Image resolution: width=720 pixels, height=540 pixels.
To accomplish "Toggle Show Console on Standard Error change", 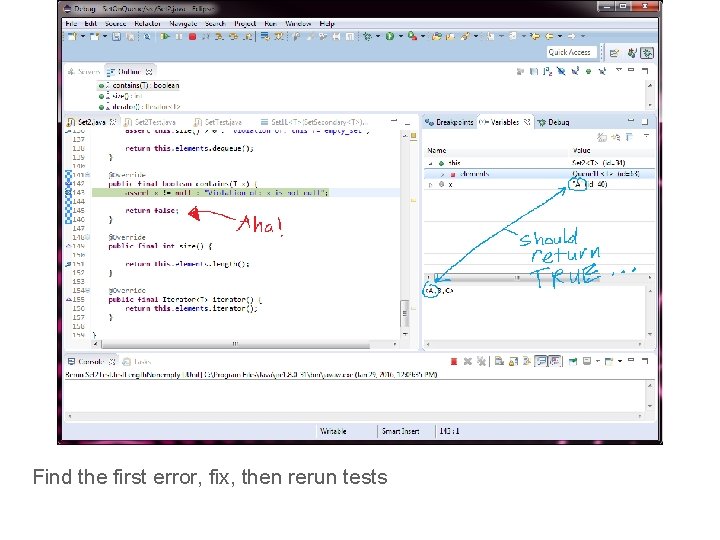I will tap(555, 361).
